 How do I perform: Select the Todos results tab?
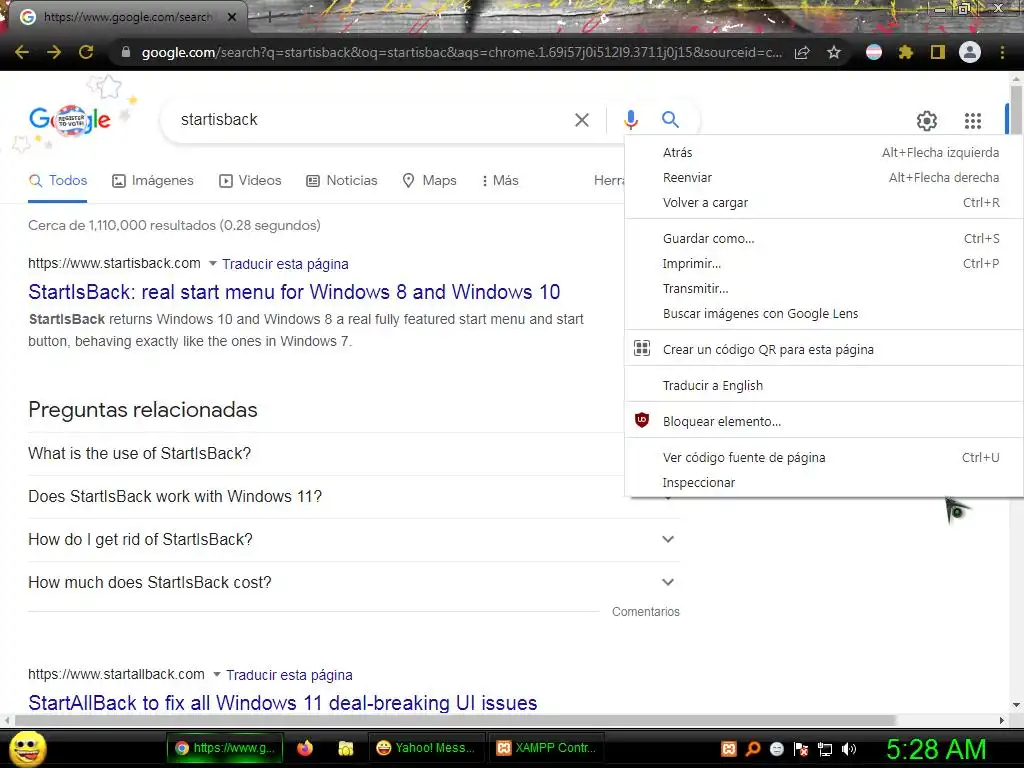point(57,181)
